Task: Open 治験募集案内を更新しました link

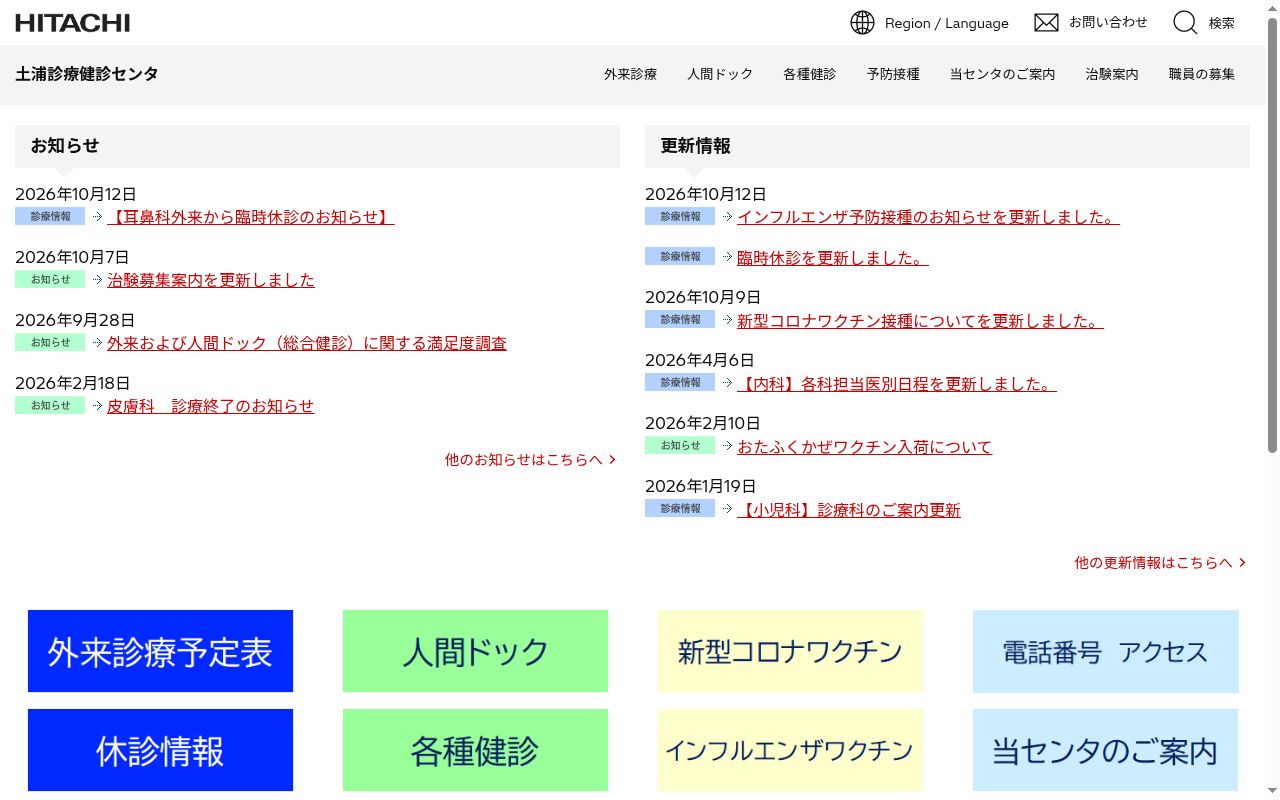Action: click(211, 280)
